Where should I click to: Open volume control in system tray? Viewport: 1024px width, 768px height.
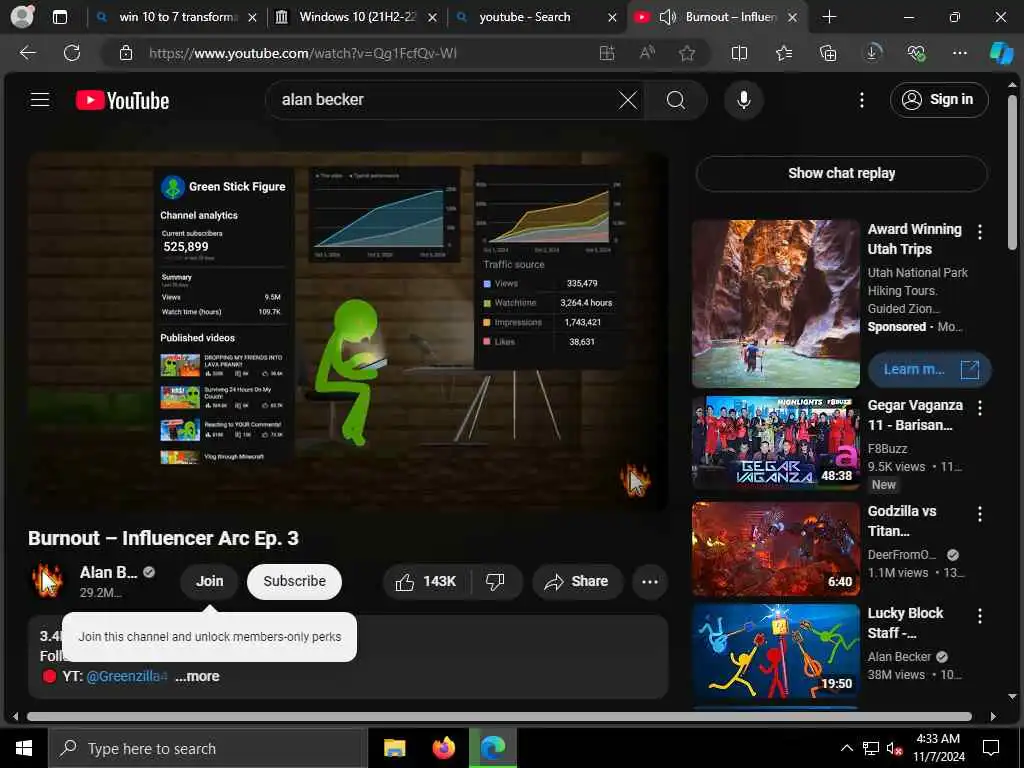tap(894, 748)
